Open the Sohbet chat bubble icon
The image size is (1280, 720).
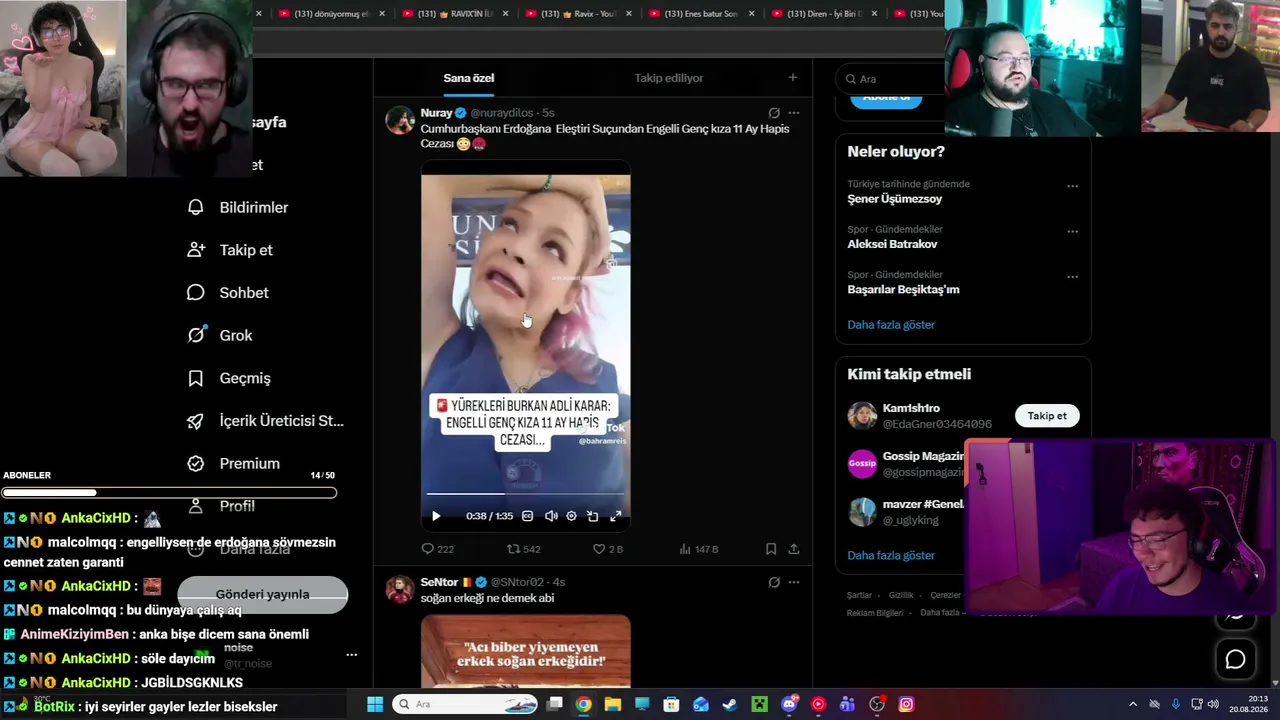[x=196, y=292]
